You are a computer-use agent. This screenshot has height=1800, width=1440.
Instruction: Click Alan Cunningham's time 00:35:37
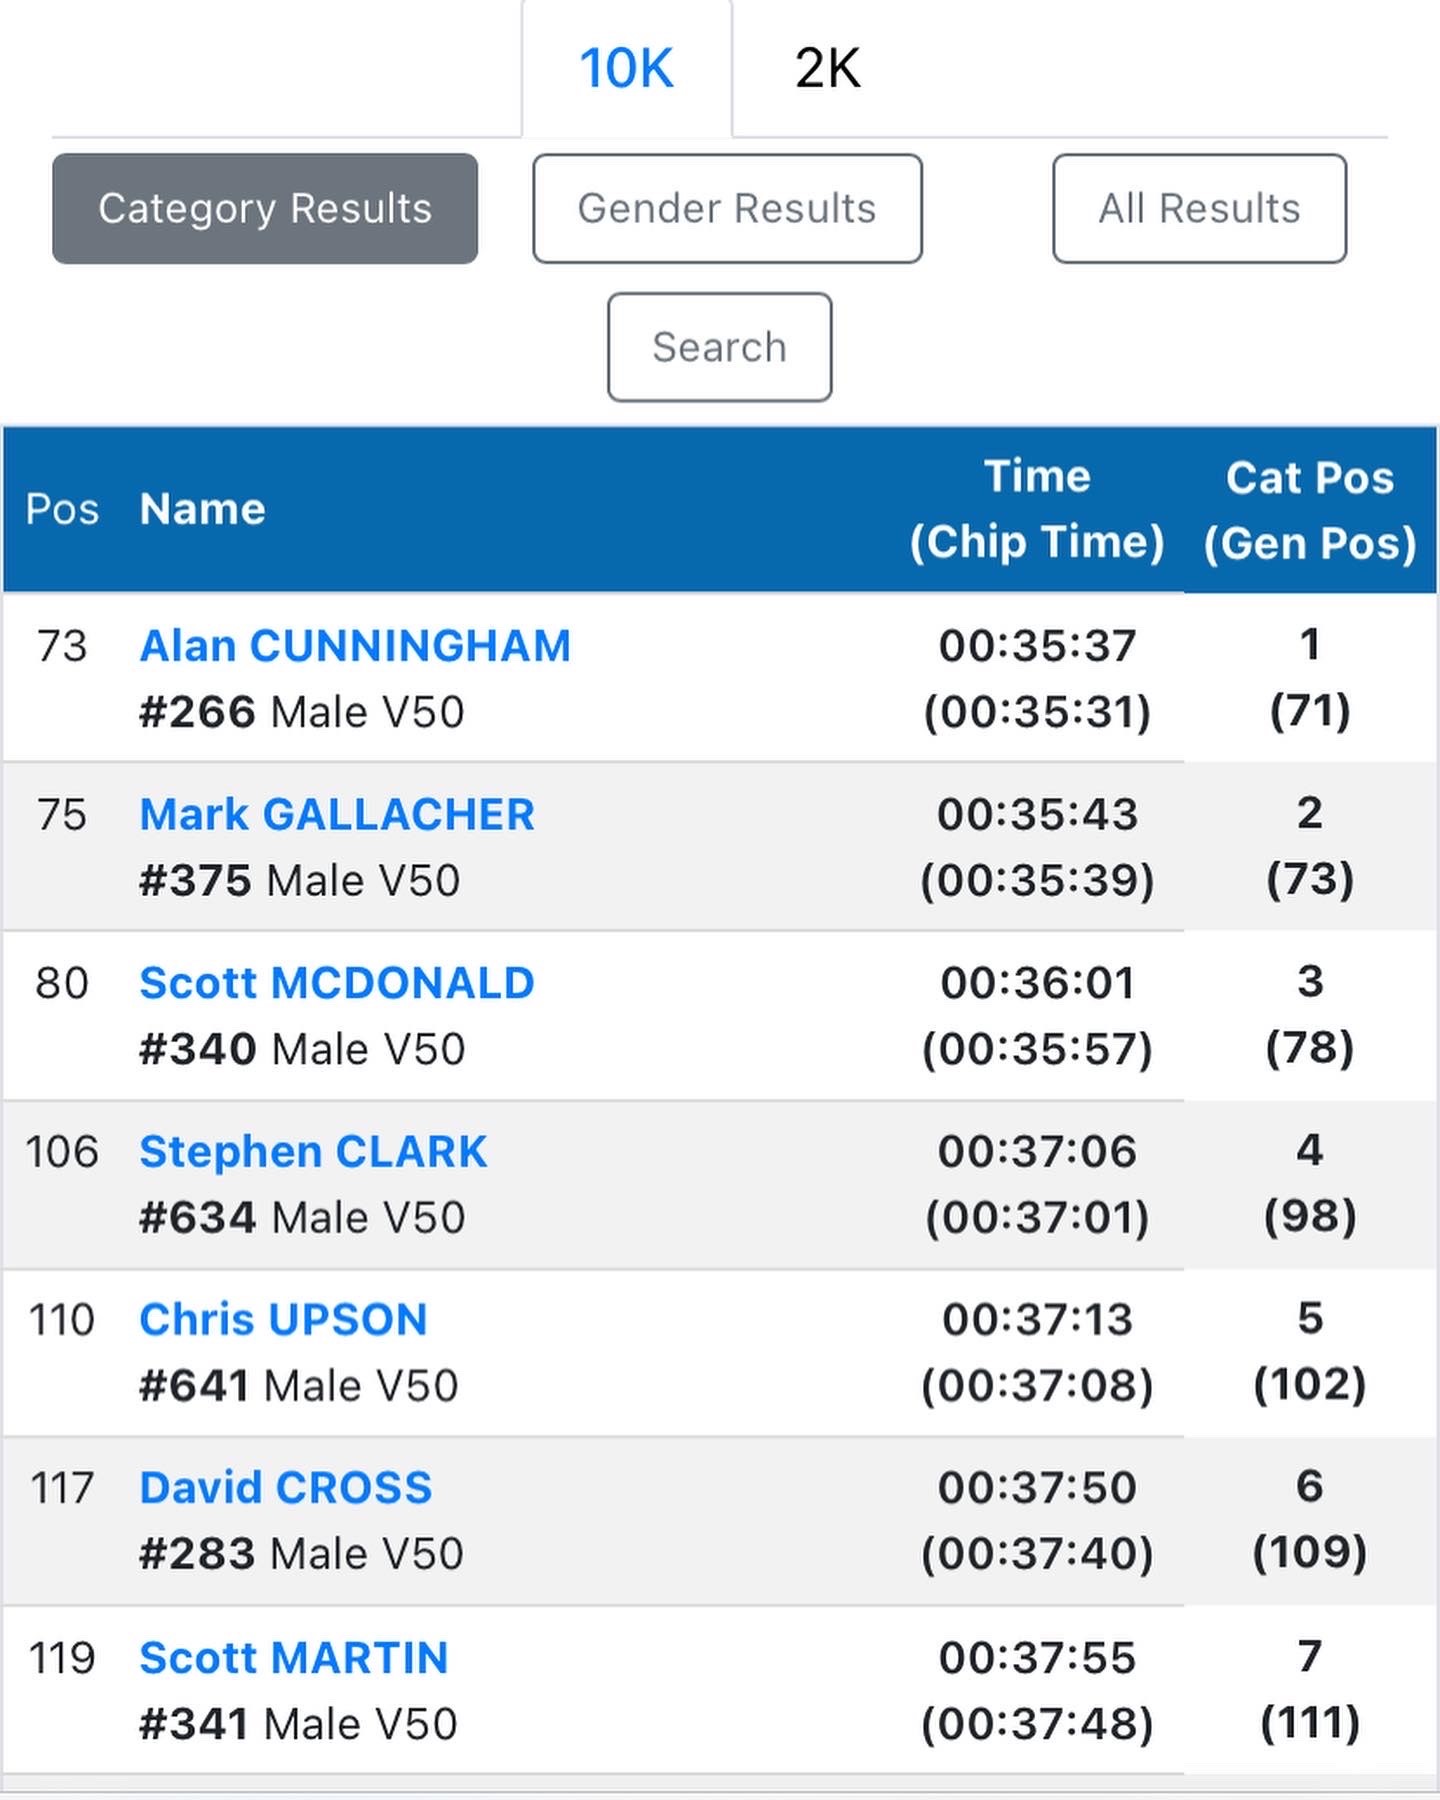click(1037, 646)
